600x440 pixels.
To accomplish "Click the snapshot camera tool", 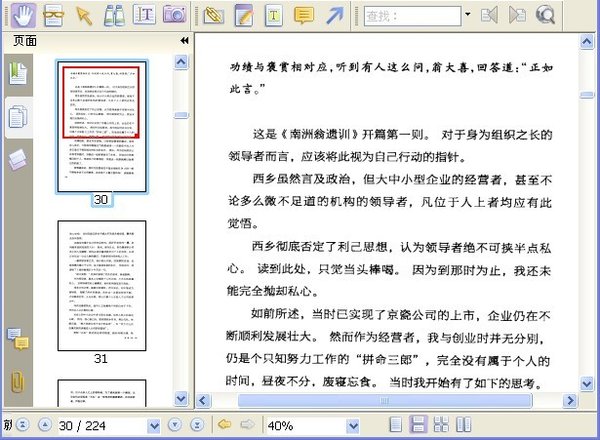I will [174, 15].
